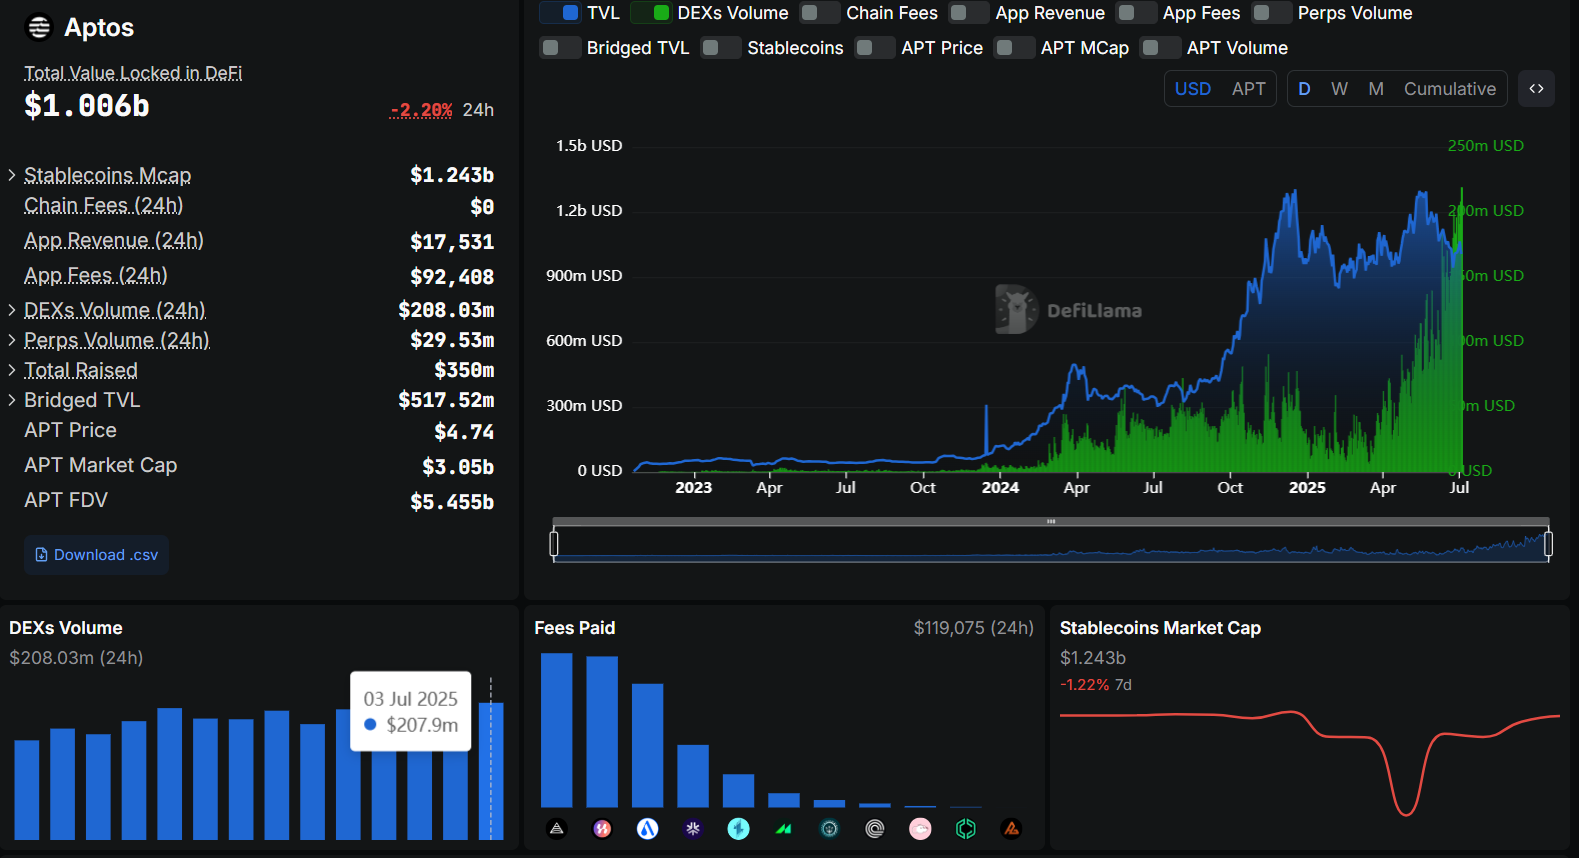This screenshot has width=1579, height=858.
Task: Click the -1.22% 7d change text
Action: tap(1096, 685)
